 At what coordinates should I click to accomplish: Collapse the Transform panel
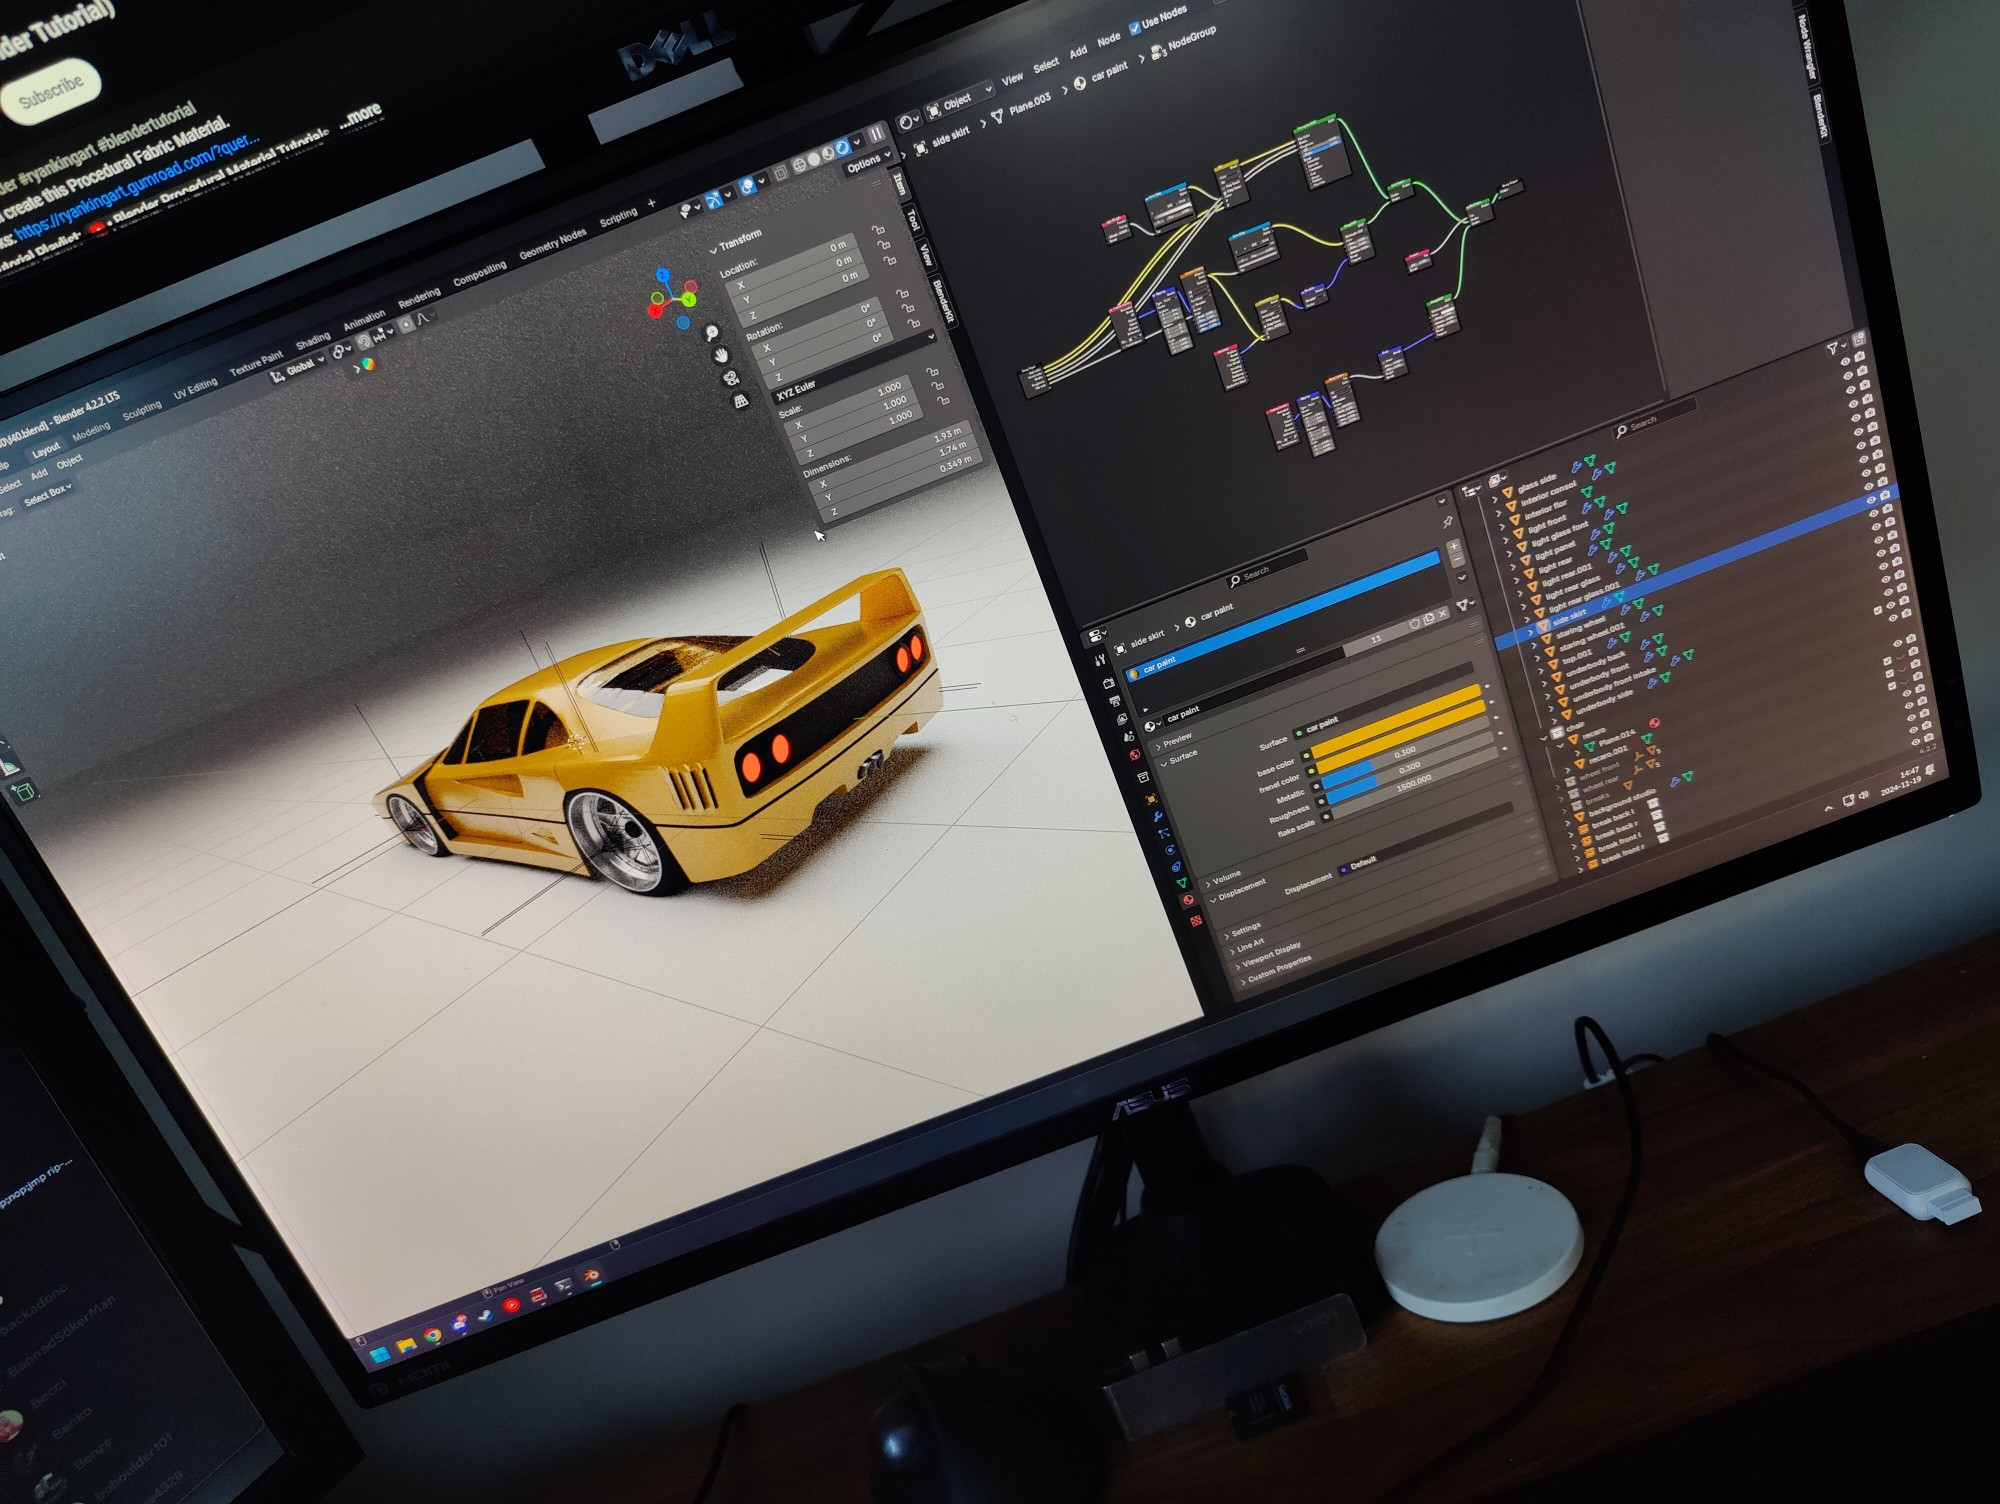point(737,242)
